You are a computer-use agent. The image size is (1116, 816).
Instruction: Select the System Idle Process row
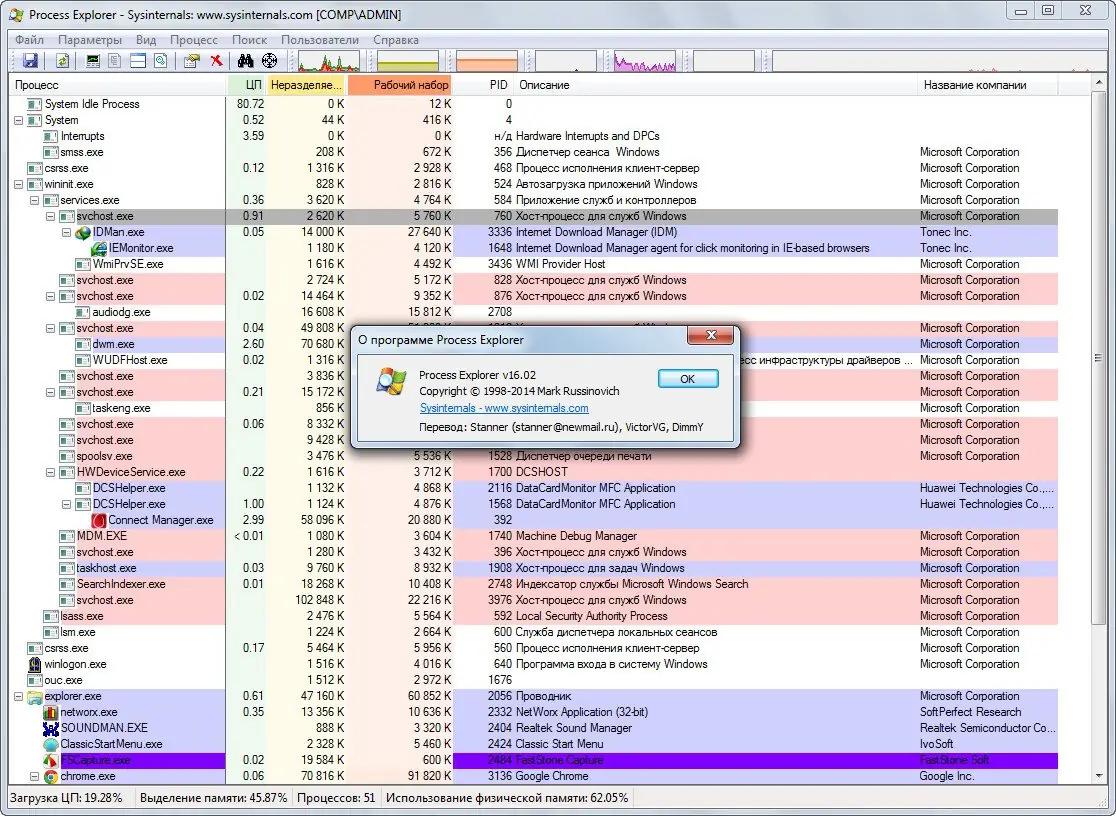[x=534, y=104]
